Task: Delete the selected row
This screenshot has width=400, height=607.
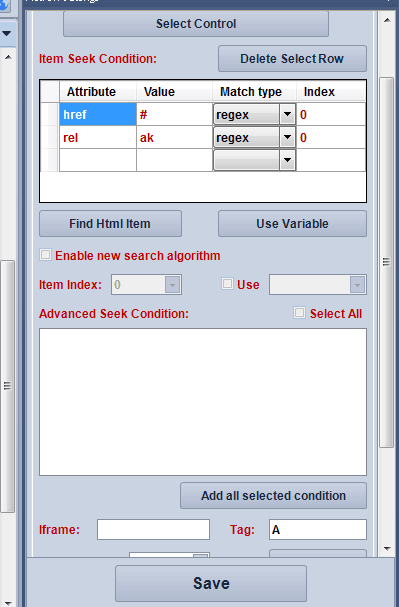Action: [292, 58]
